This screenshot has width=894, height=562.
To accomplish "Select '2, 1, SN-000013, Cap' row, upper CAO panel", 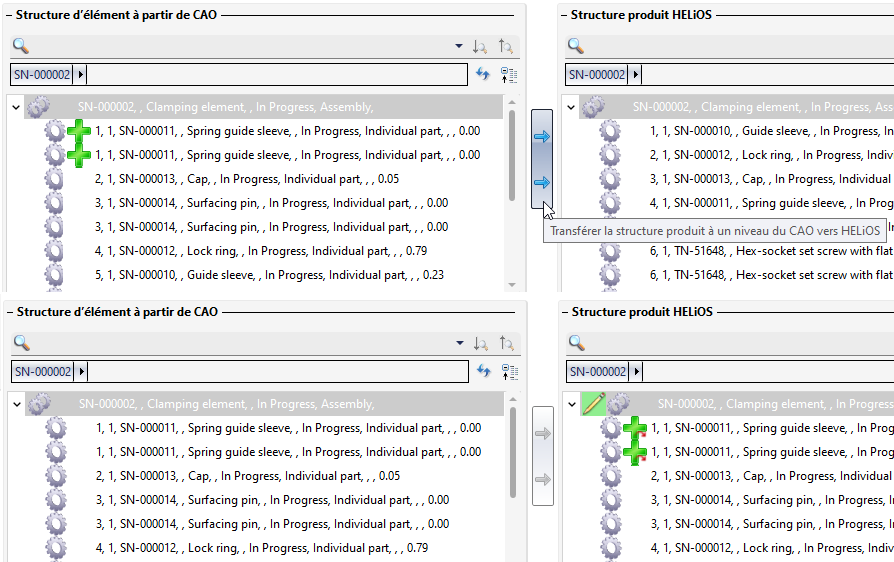I will pyautogui.click(x=247, y=179).
